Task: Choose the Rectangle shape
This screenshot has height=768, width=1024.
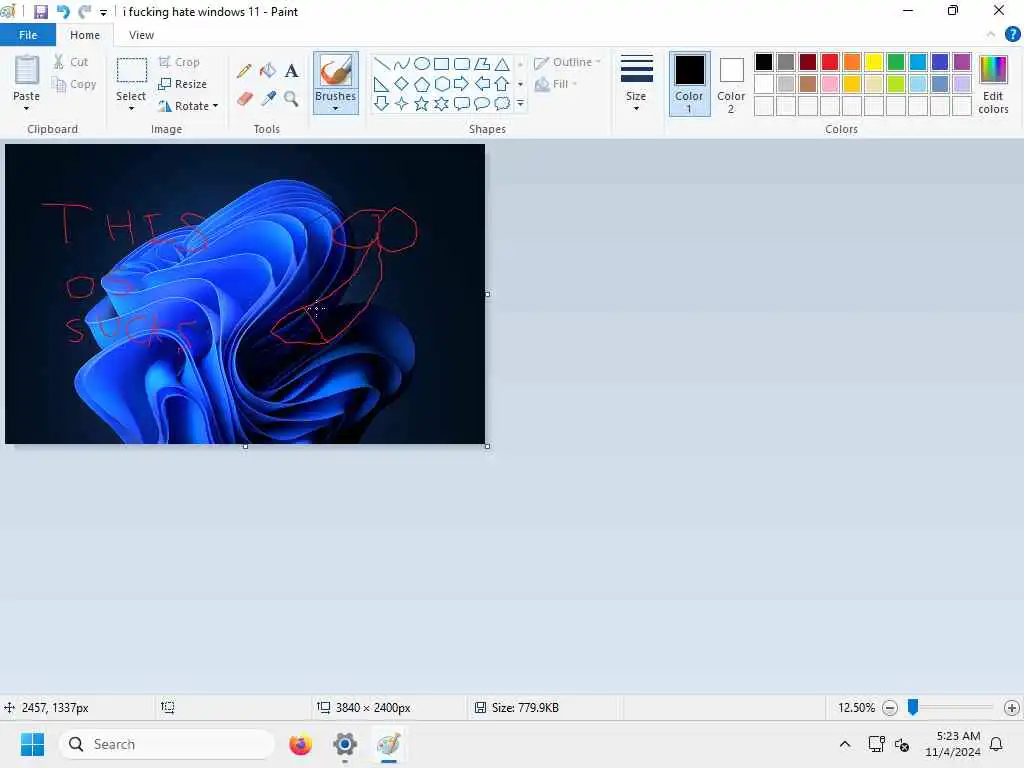Action: coord(441,63)
